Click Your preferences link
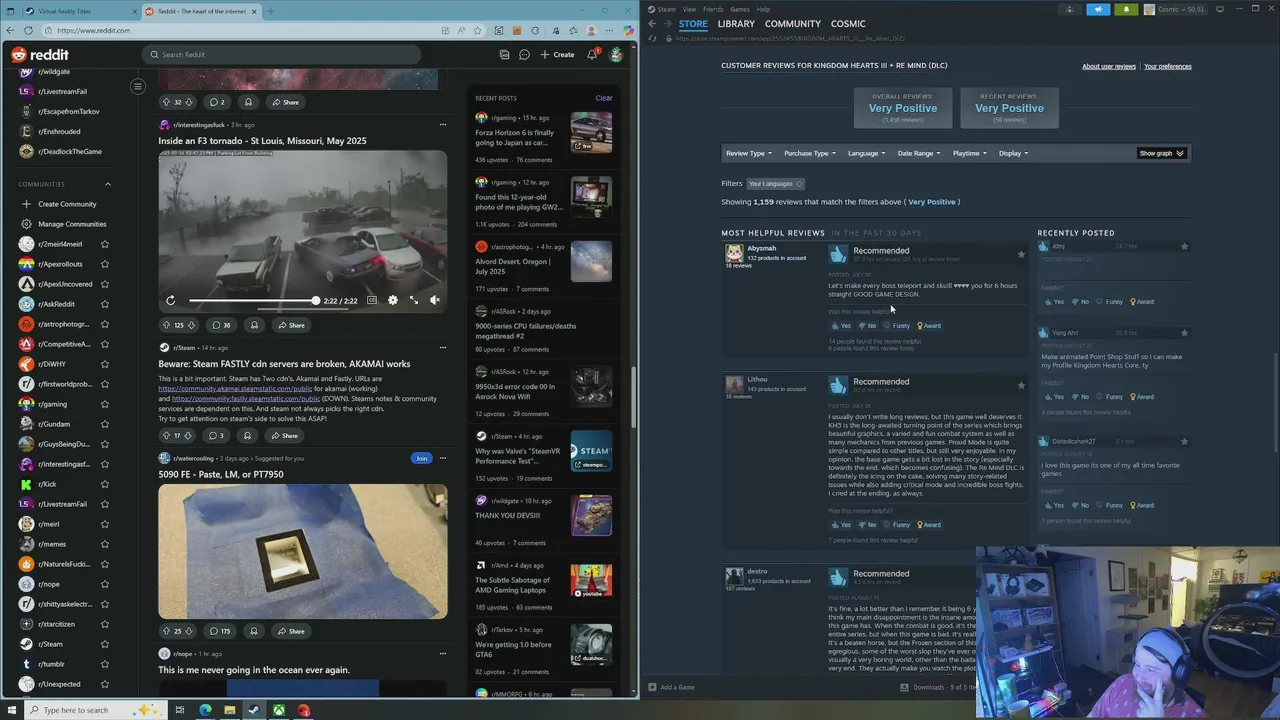The image size is (1280, 720). tap(1168, 66)
